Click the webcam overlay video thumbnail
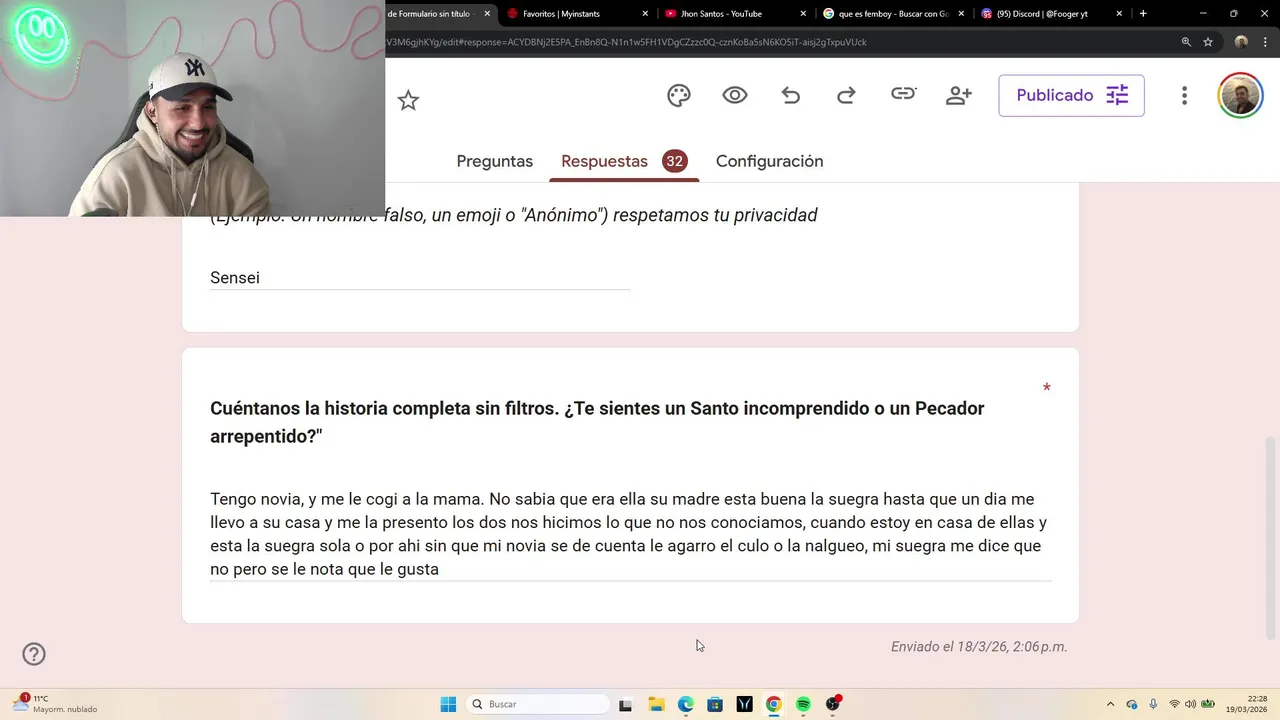 (192, 108)
